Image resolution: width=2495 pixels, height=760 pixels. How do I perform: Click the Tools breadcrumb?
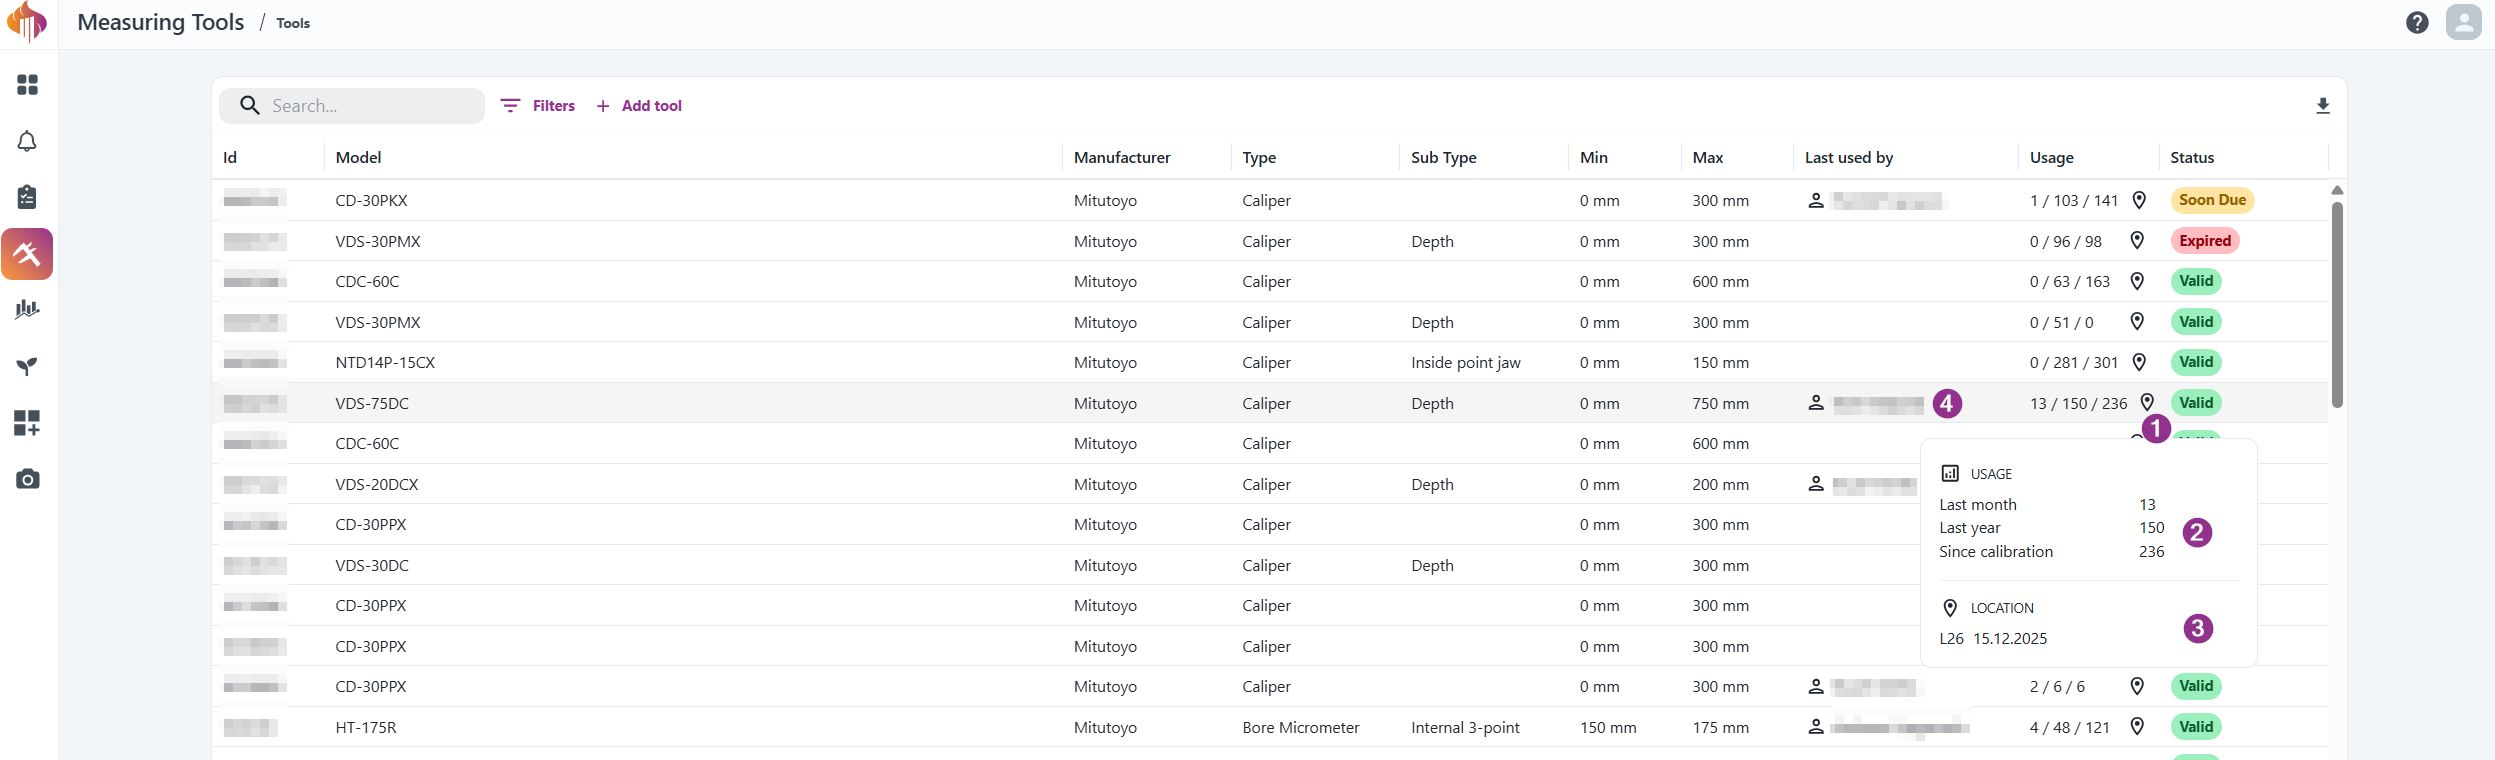pyautogui.click(x=293, y=23)
